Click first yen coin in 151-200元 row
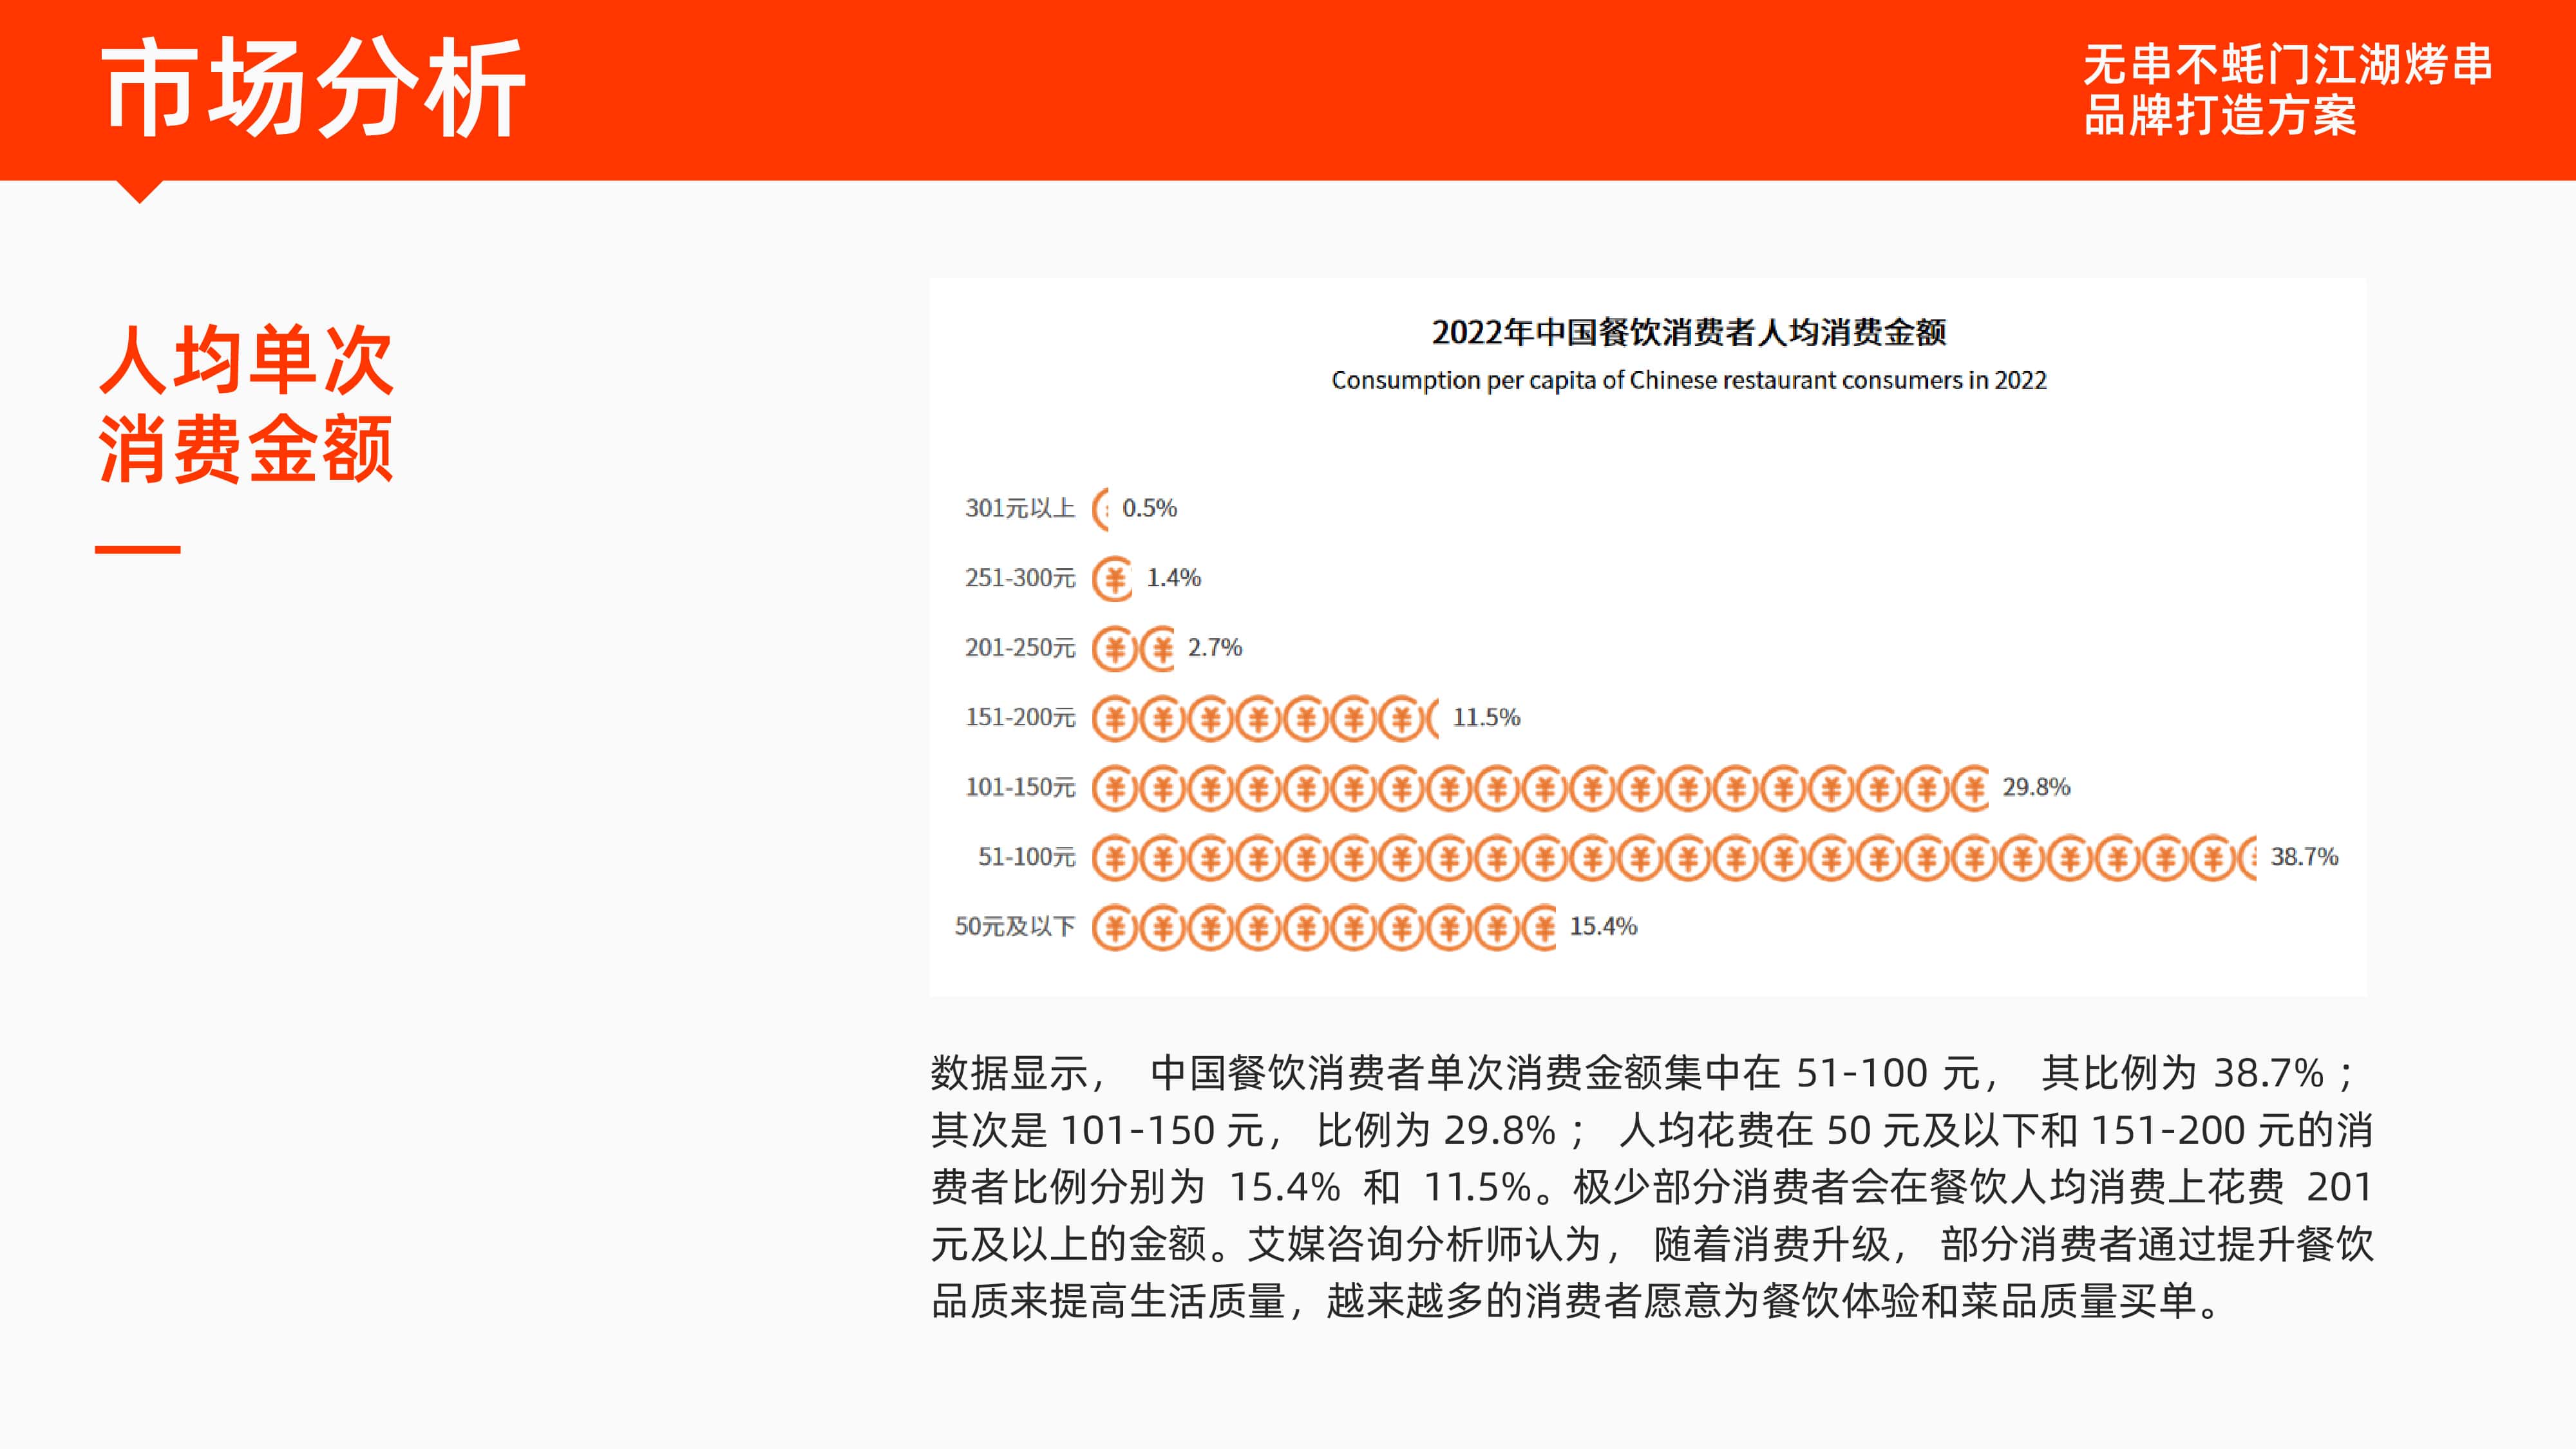 tap(1115, 718)
